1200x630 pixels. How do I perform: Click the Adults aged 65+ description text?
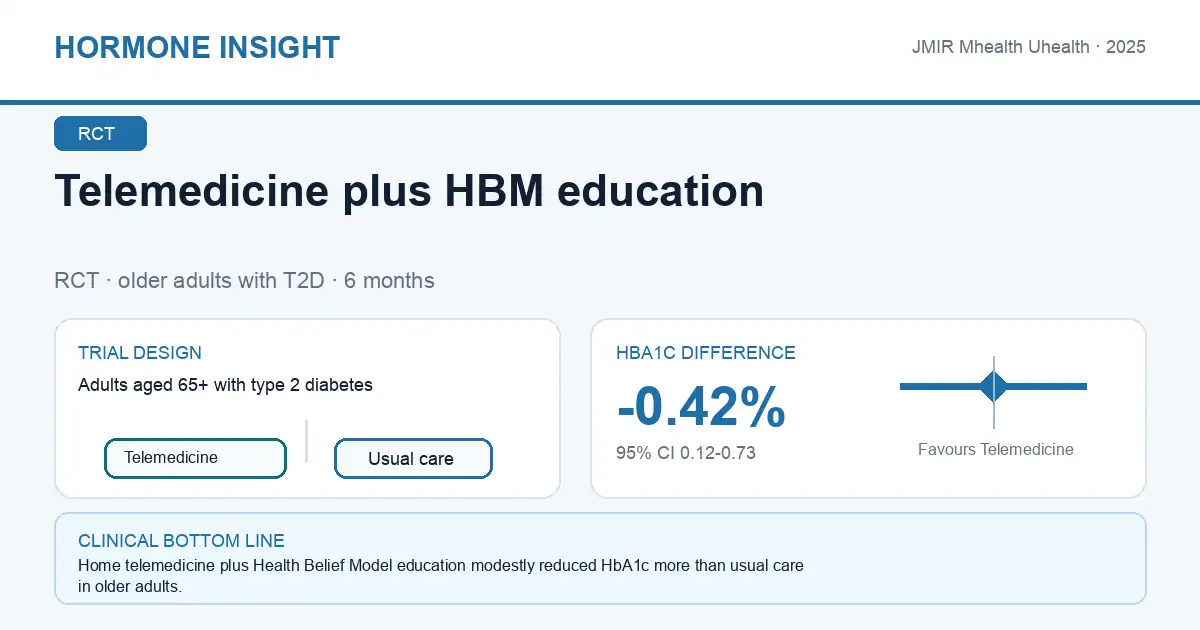pyautogui.click(x=225, y=385)
